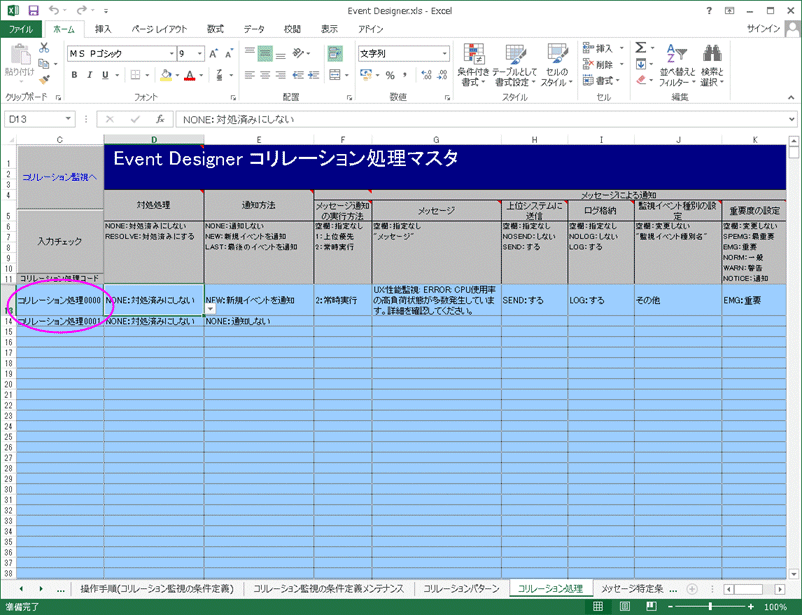Activate the Format Painter brush
The width and height of the screenshot is (802, 615).
(44, 79)
